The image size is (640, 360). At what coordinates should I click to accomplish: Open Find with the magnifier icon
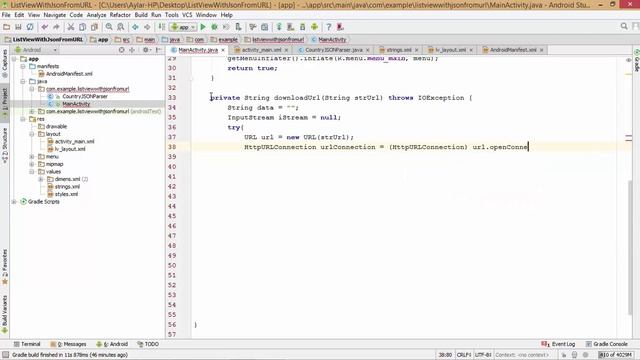click(x=109, y=27)
